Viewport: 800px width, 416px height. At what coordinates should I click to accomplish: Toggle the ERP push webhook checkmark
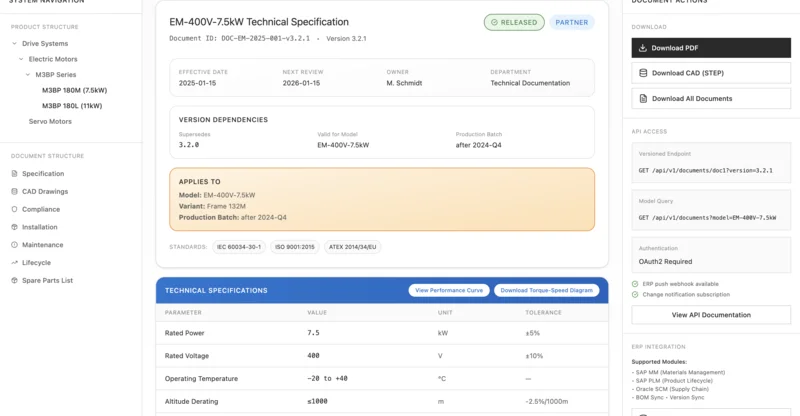pyautogui.click(x=635, y=284)
